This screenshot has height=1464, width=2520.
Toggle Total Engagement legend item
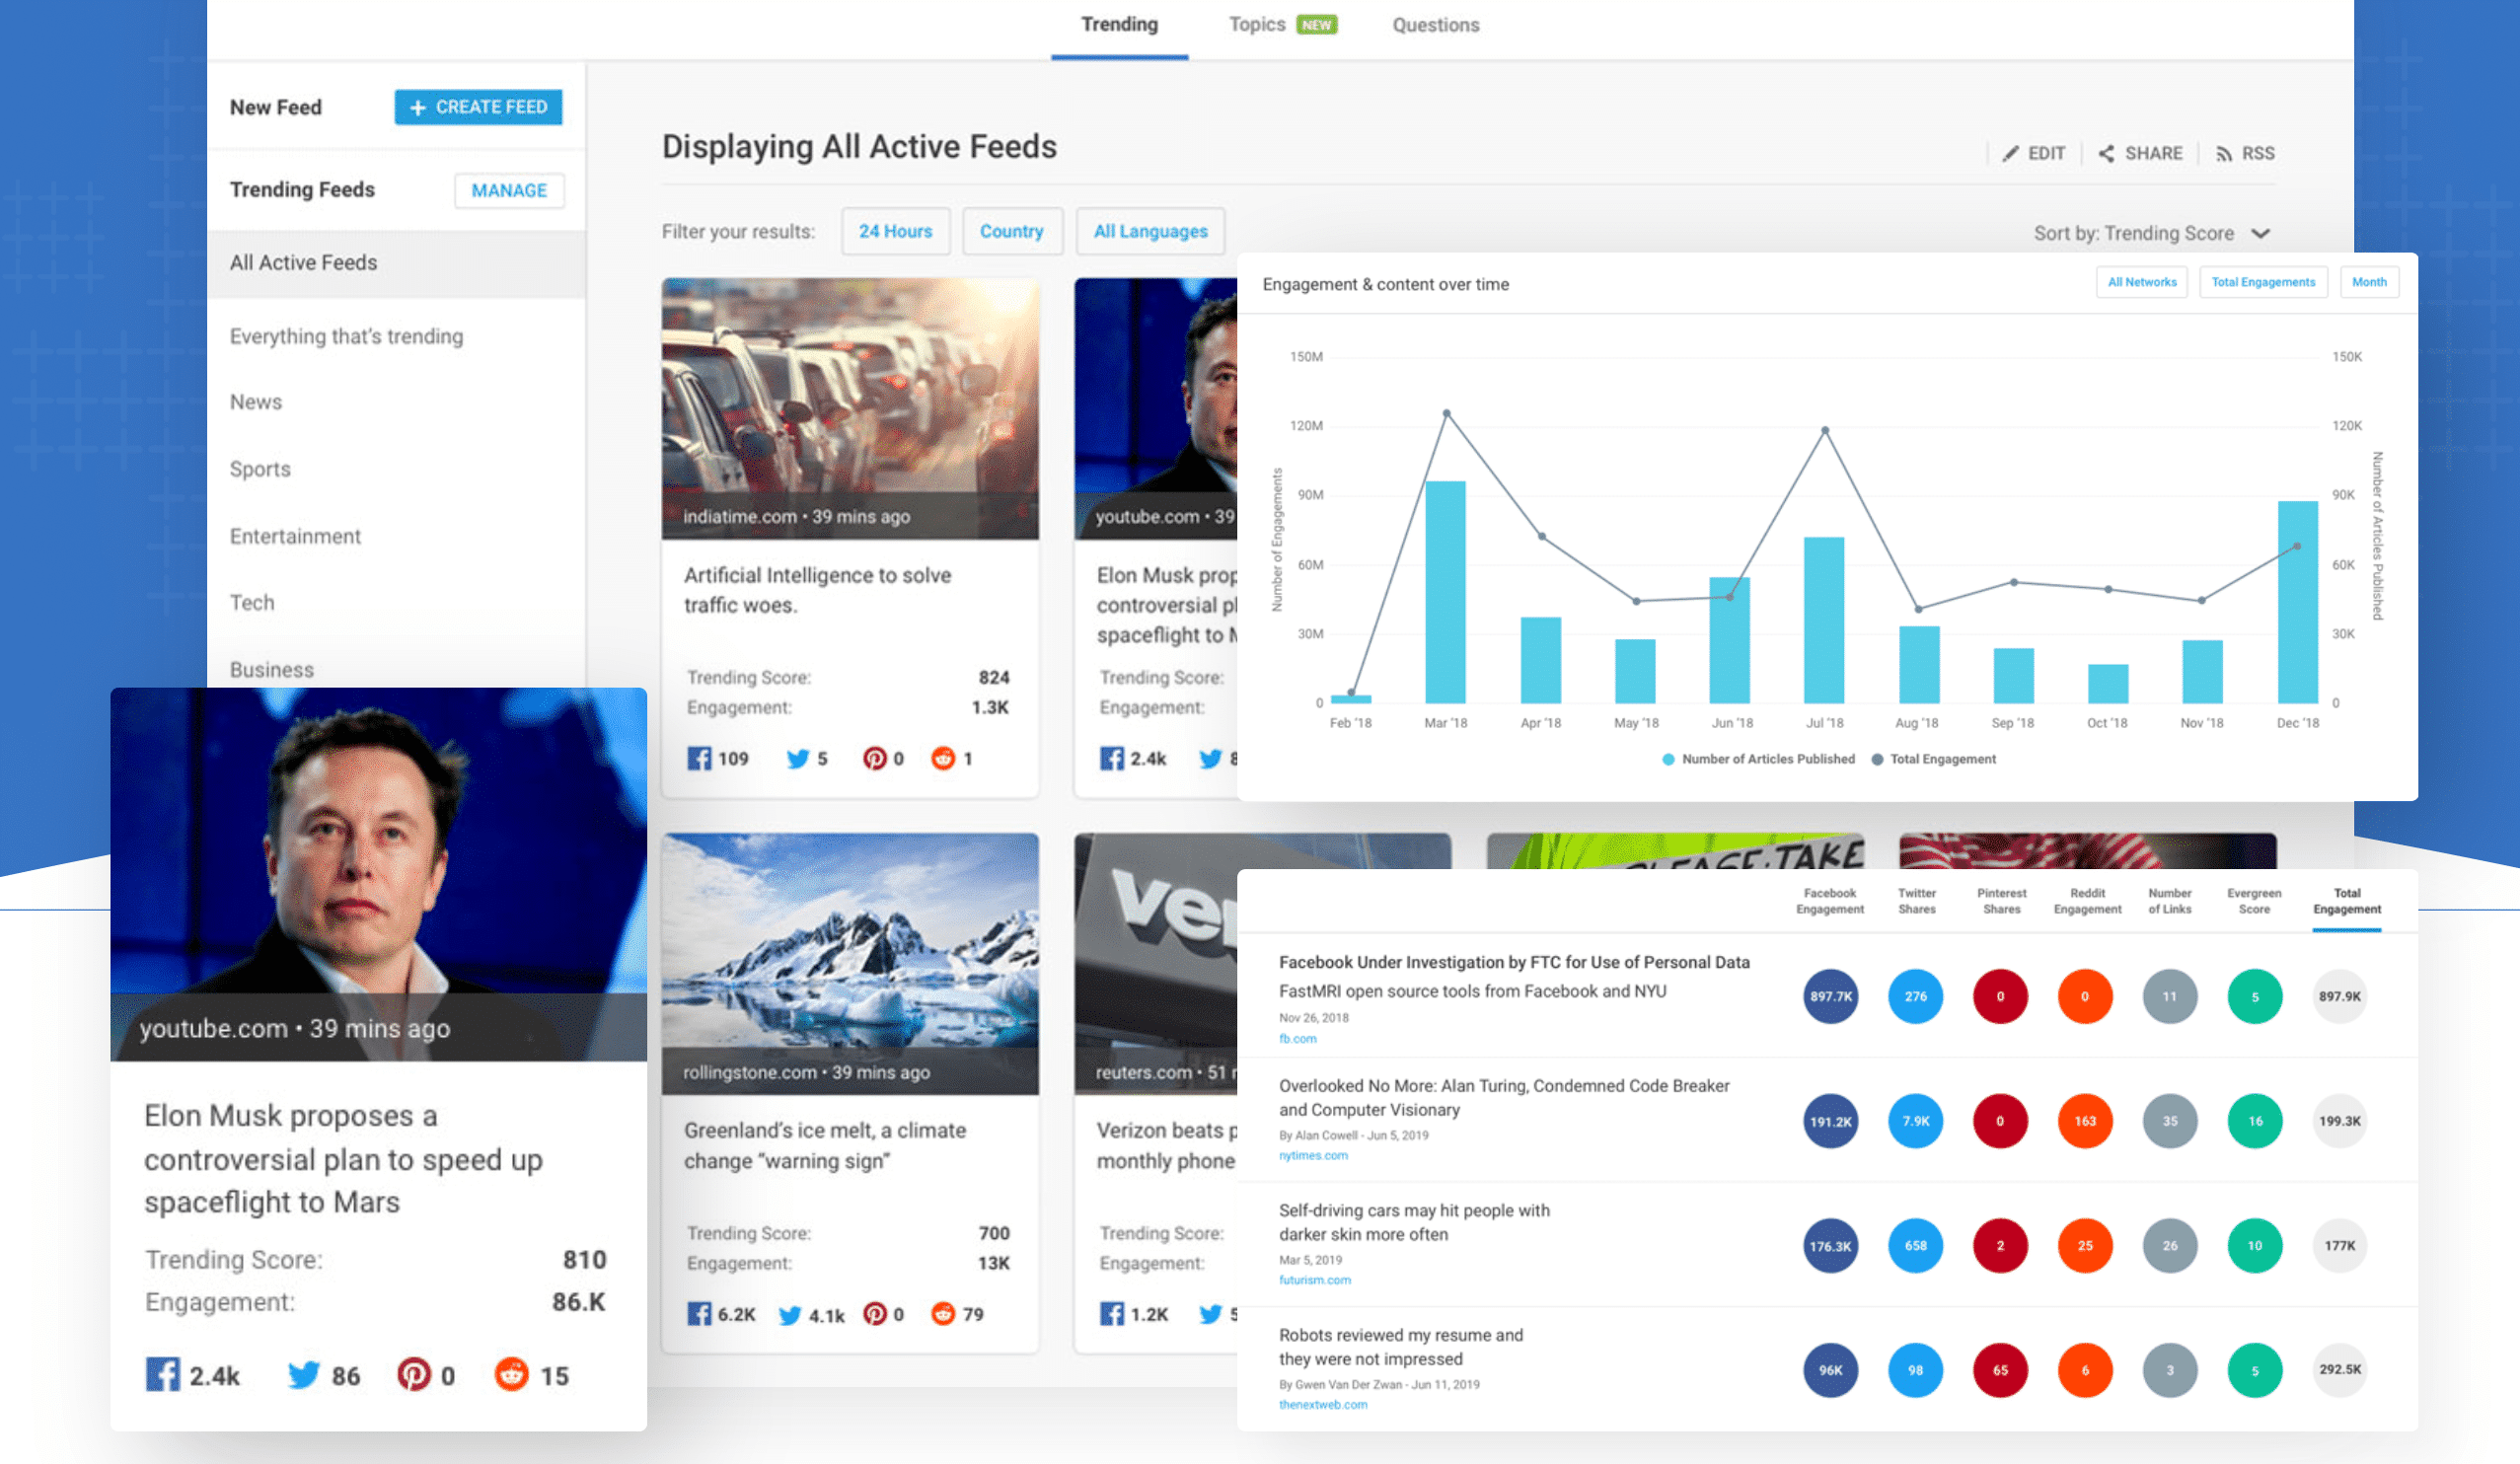click(x=1934, y=760)
